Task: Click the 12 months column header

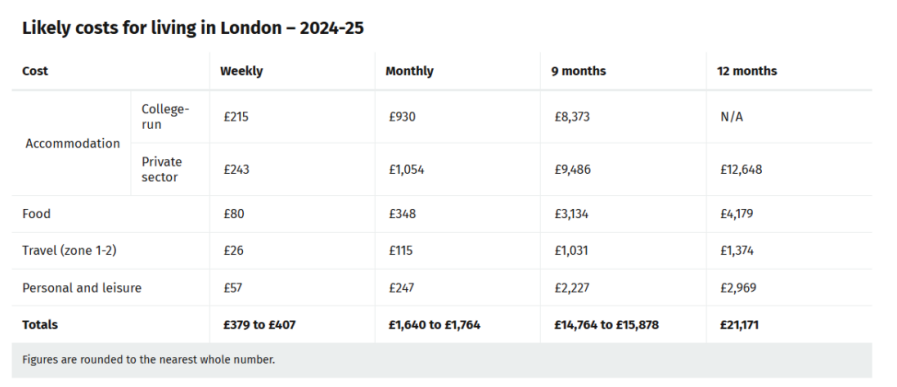Action: (x=747, y=71)
